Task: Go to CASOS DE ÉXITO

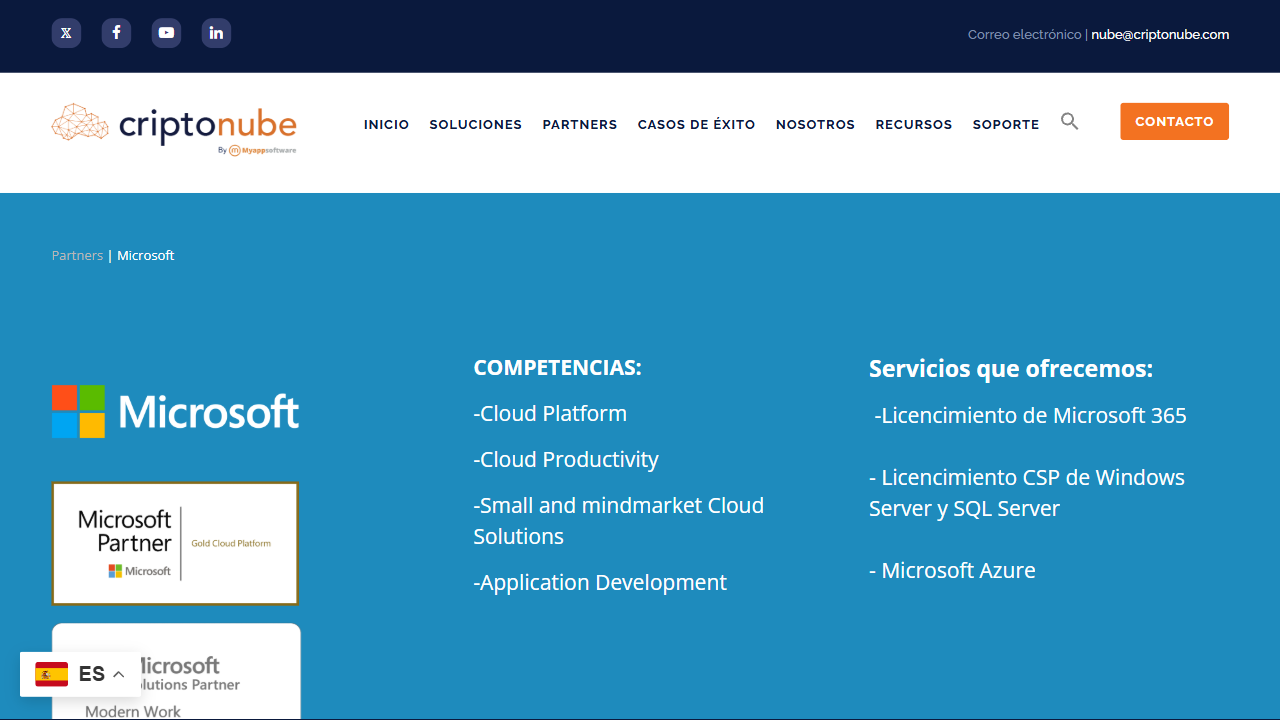Action: point(696,125)
